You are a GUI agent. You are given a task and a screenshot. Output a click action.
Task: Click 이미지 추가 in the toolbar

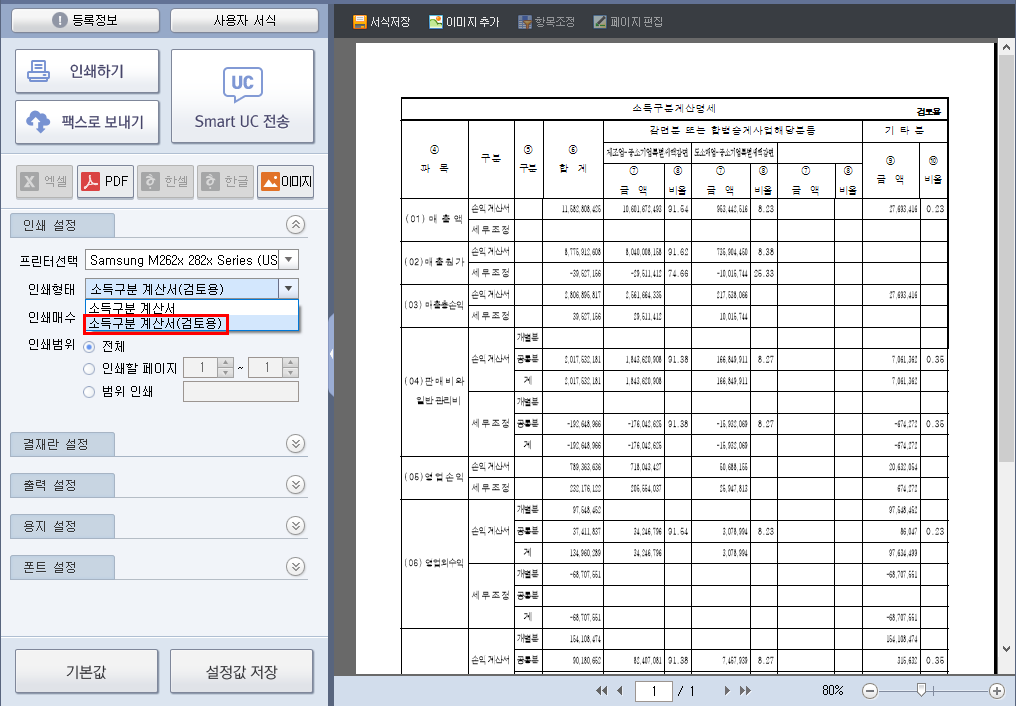pyautogui.click(x=464, y=22)
